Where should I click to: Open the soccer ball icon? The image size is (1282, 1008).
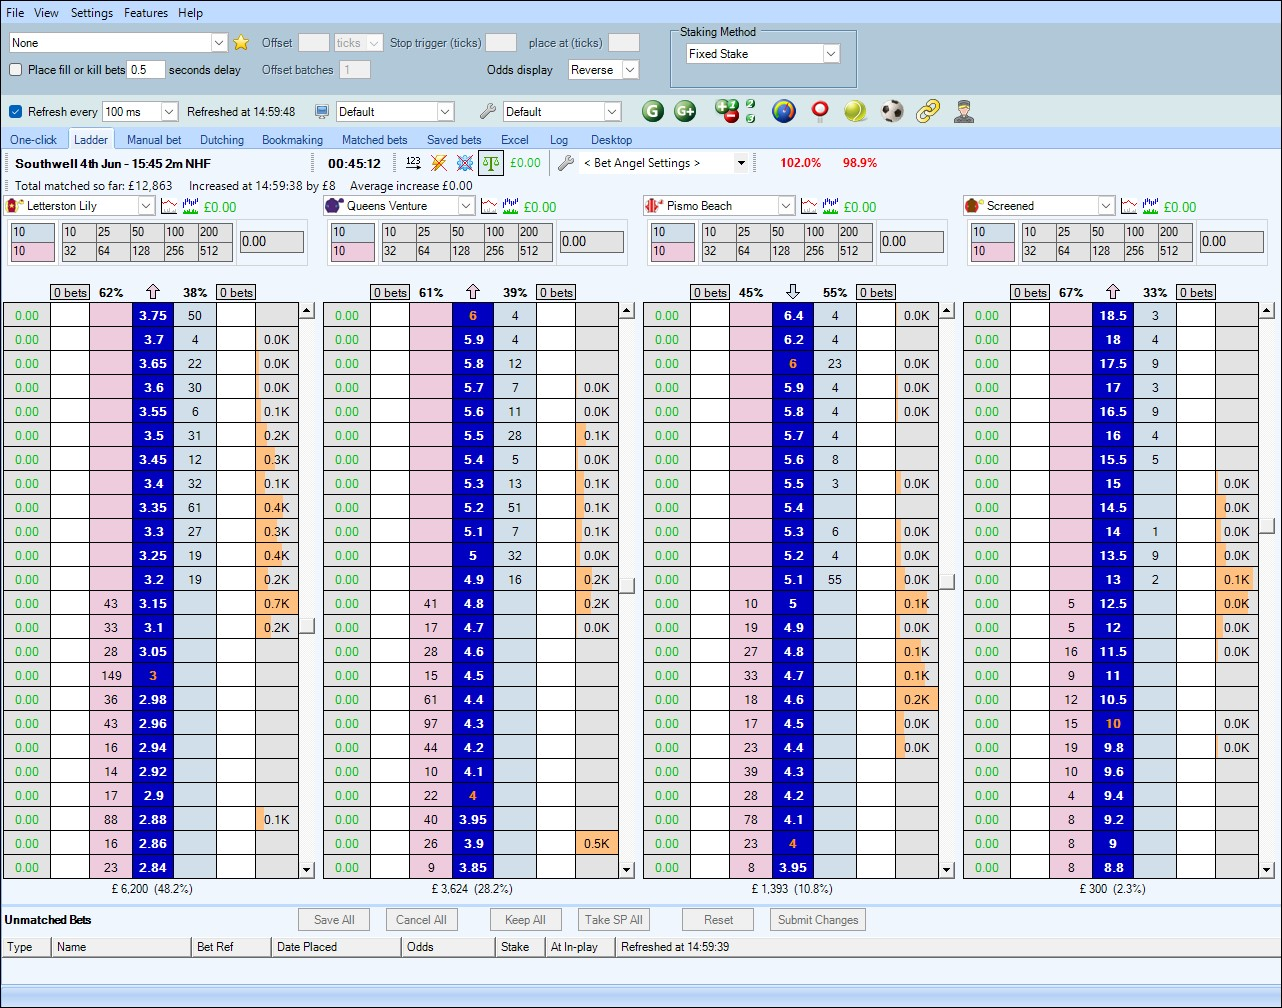point(892,111)
